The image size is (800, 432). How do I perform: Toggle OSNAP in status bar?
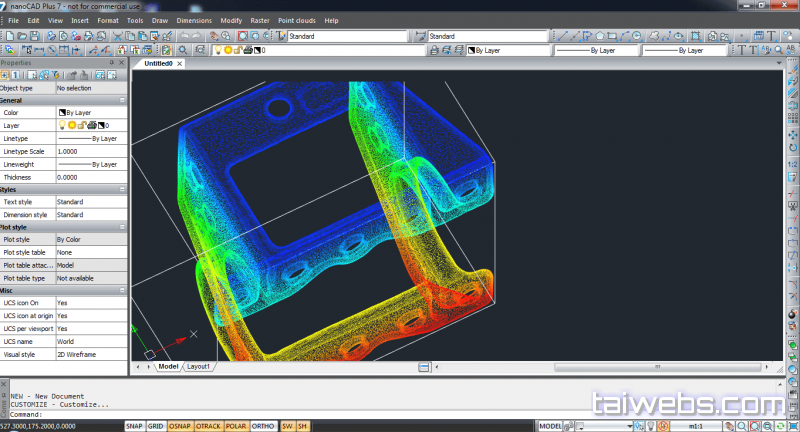181,426
